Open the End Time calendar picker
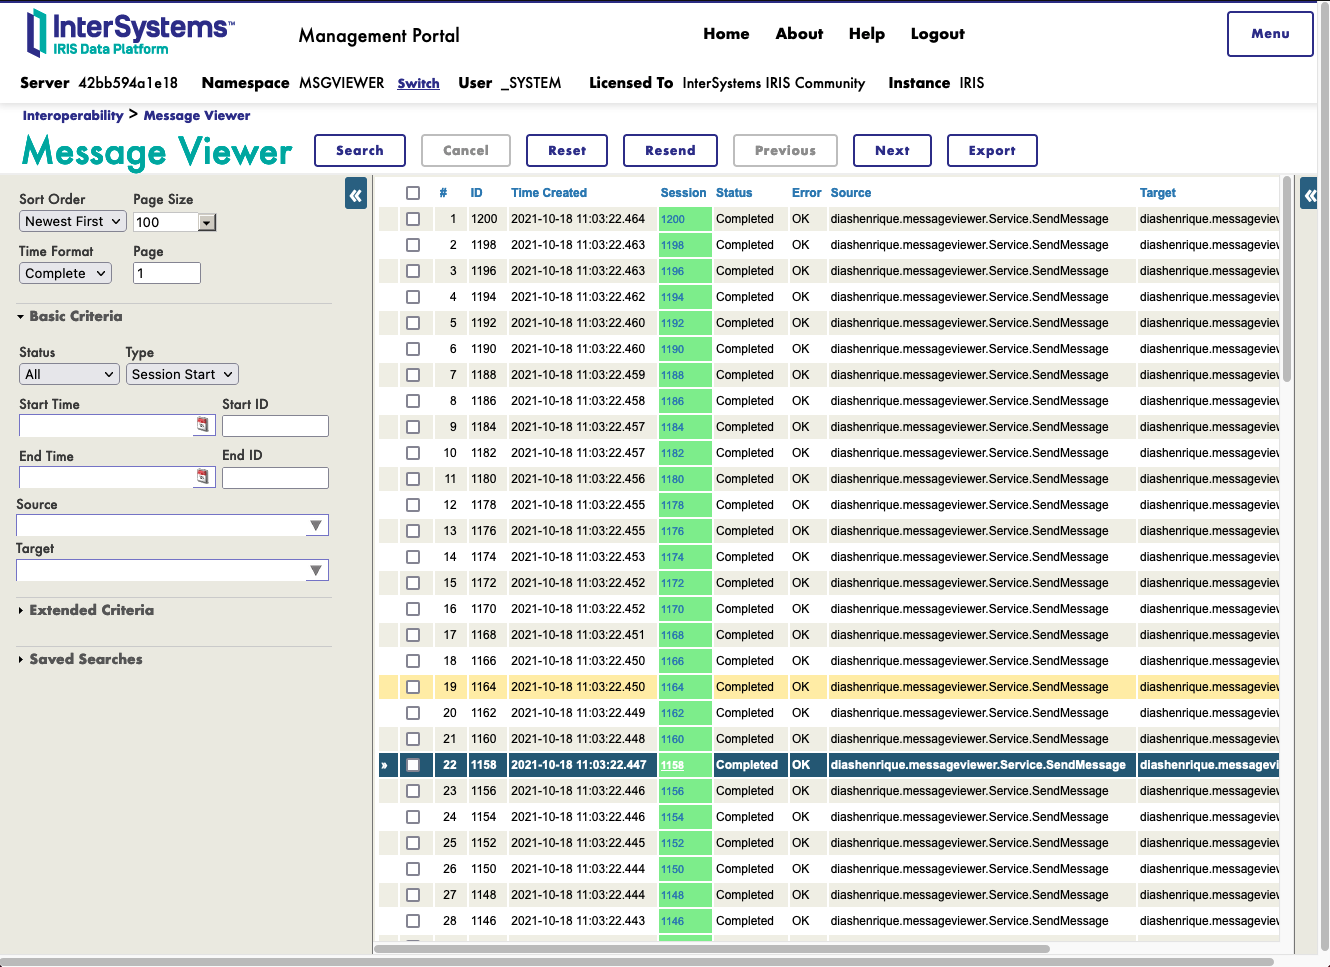 (x=203, y=477)
